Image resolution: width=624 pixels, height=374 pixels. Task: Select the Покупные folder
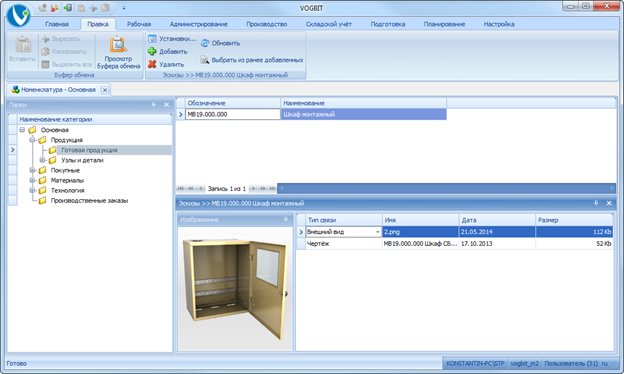click(65, 170)
